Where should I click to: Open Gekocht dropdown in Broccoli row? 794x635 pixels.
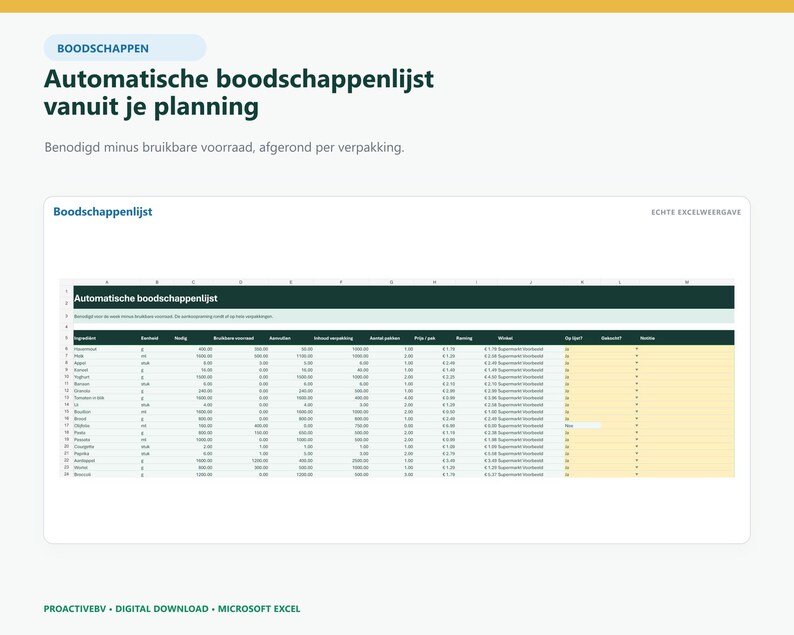point(637,474)
